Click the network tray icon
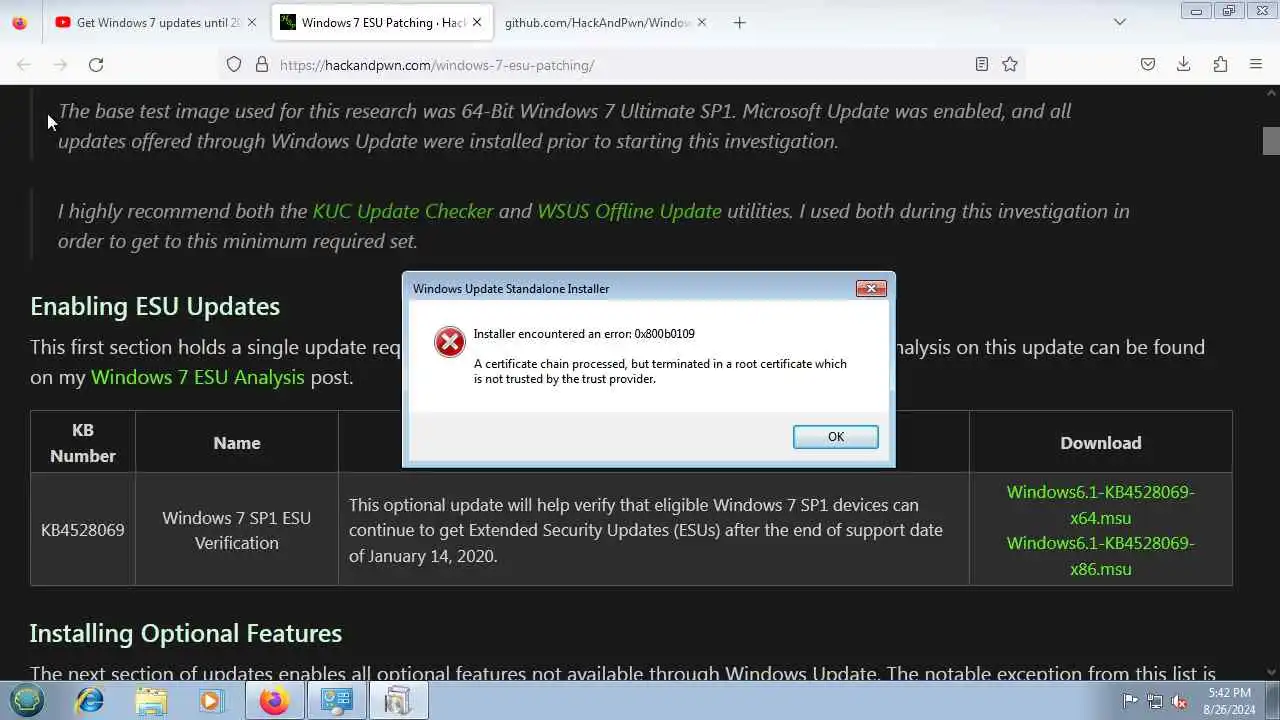 [x=1155, y=701]
